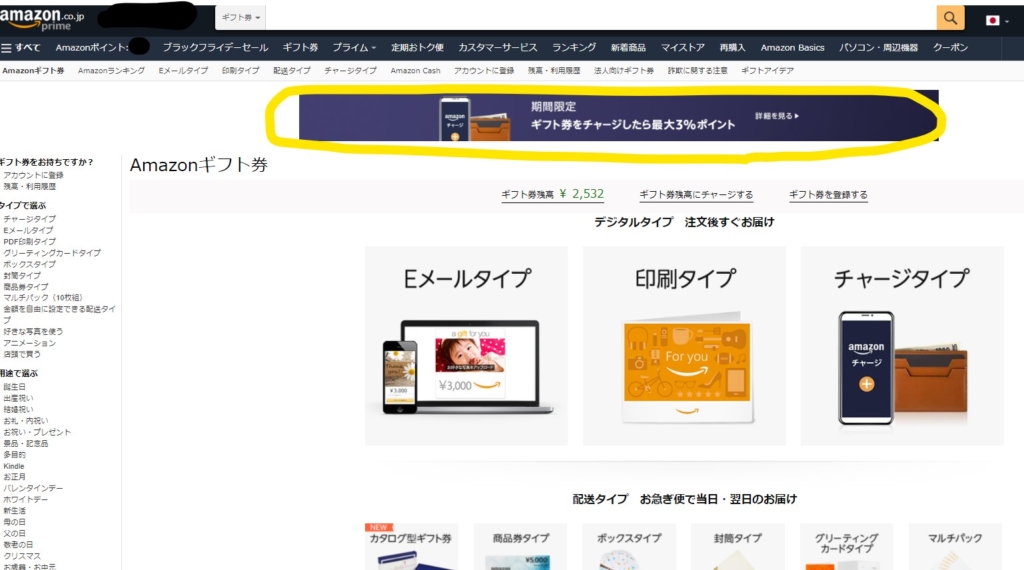
Task: Click グリーティングカードタイプ in the sidebar
Action: coord(52,253)
